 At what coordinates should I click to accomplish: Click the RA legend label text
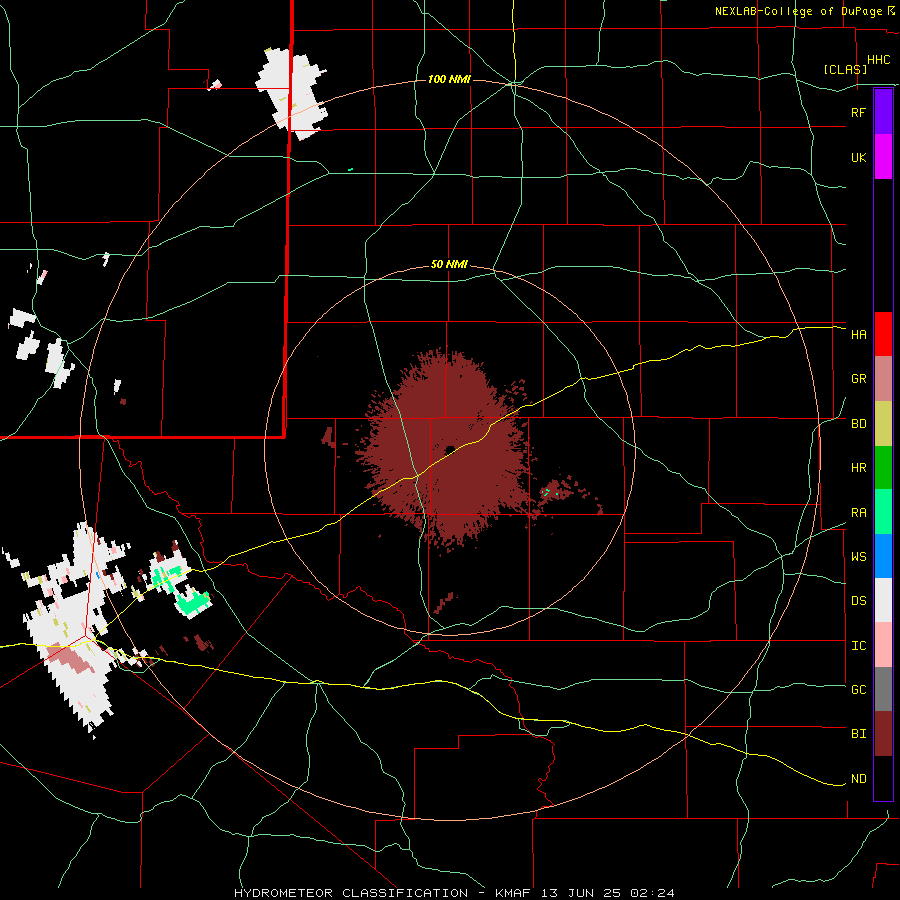[x=858, y=513]
